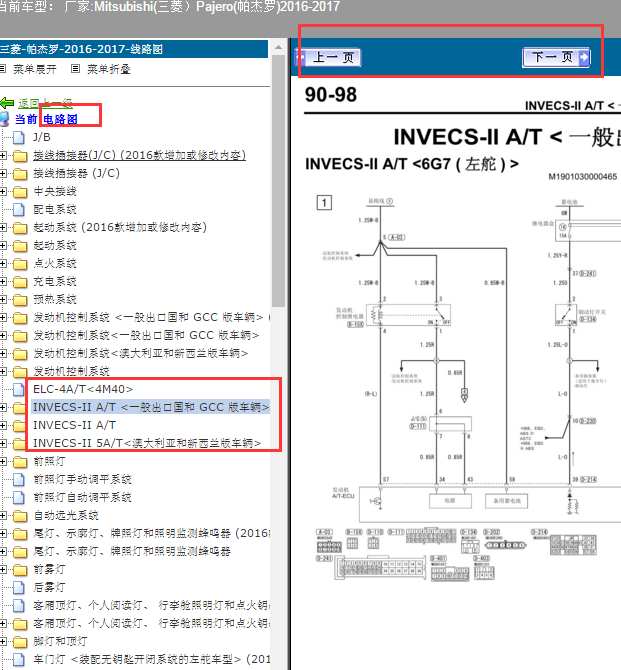
Task: Click the 菜单展开 expand-menu option
Action: (x=35, y=69)
